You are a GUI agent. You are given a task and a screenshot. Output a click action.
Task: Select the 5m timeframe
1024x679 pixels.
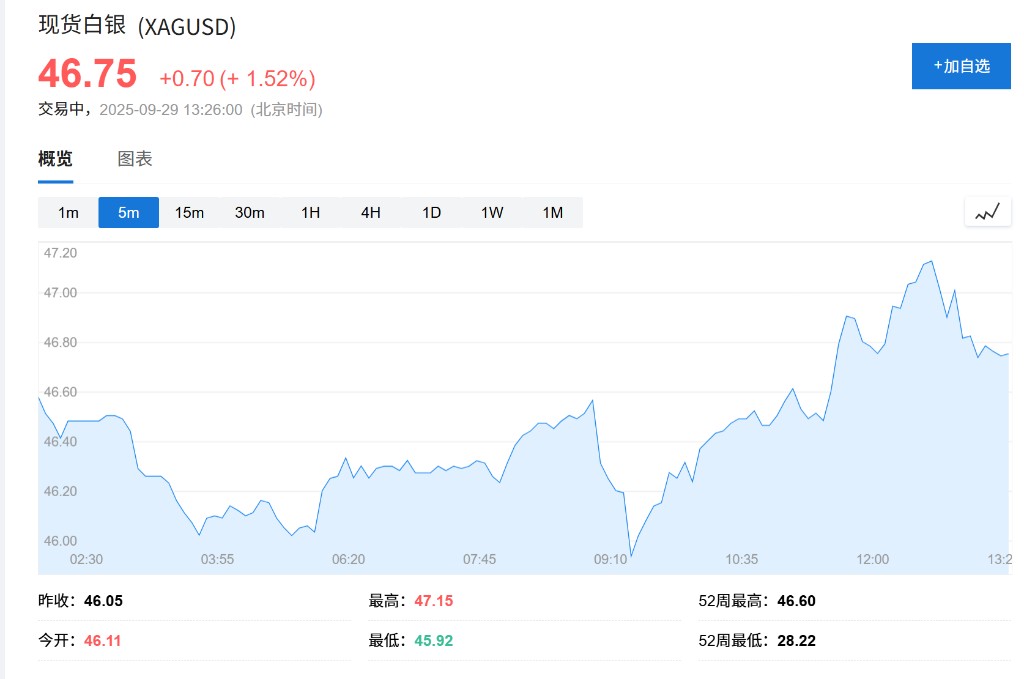(128, 213)
